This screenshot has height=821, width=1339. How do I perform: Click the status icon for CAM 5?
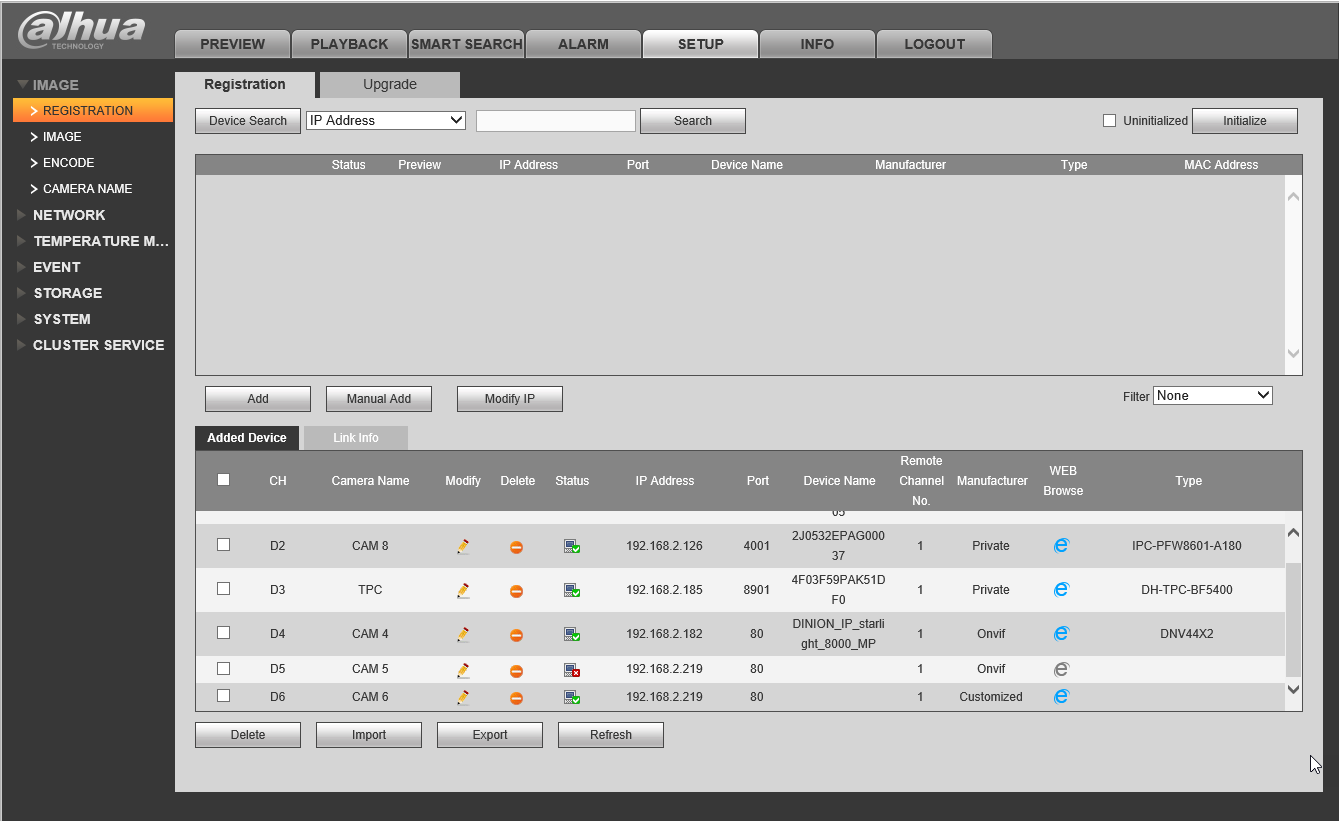pyautogui.click(x=571, y=670)
